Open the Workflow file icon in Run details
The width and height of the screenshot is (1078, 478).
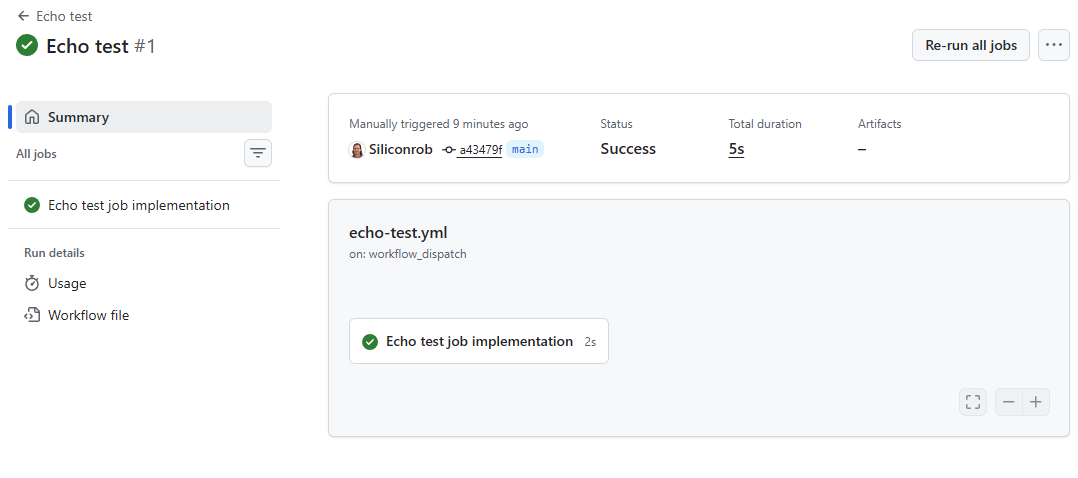tap(32, 315)
